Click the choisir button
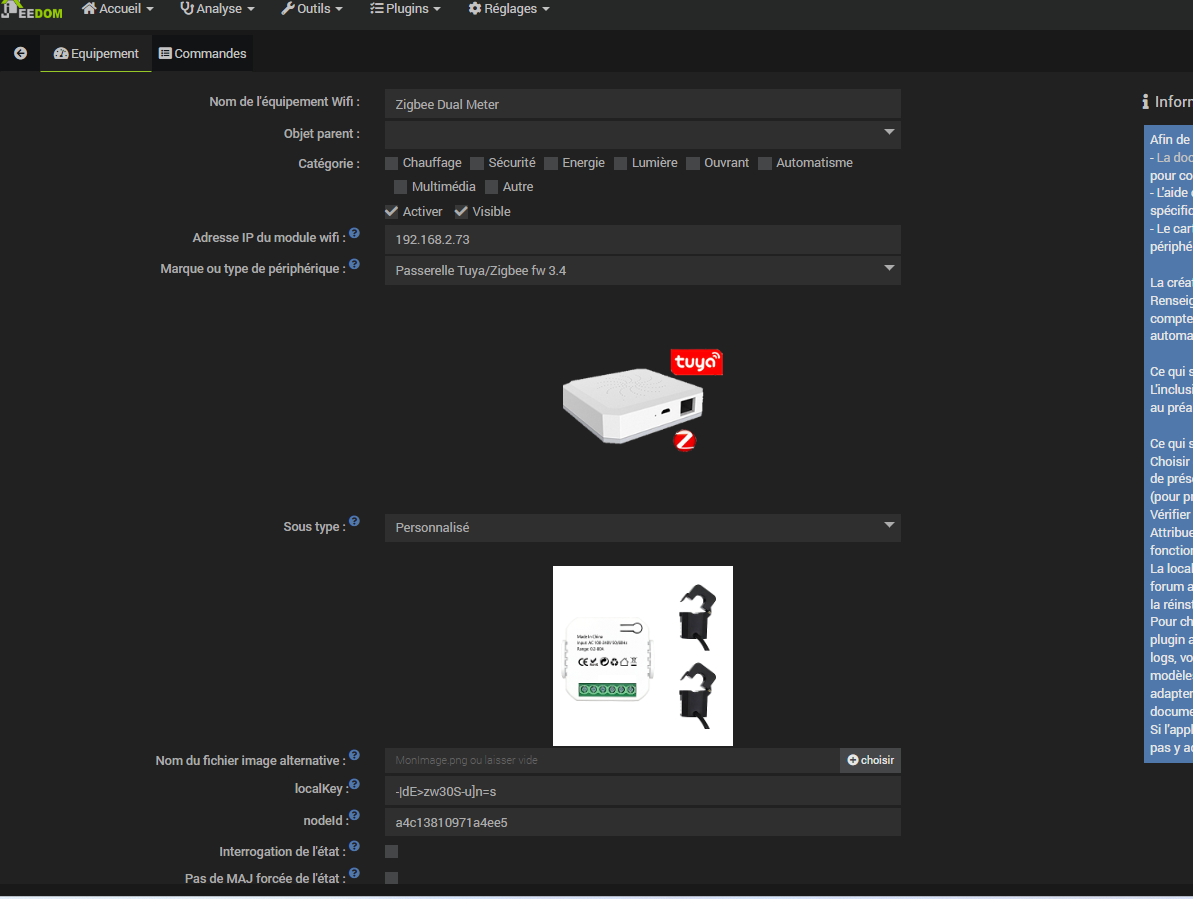This screenshot has width=1193, height=899. [870, 760]
